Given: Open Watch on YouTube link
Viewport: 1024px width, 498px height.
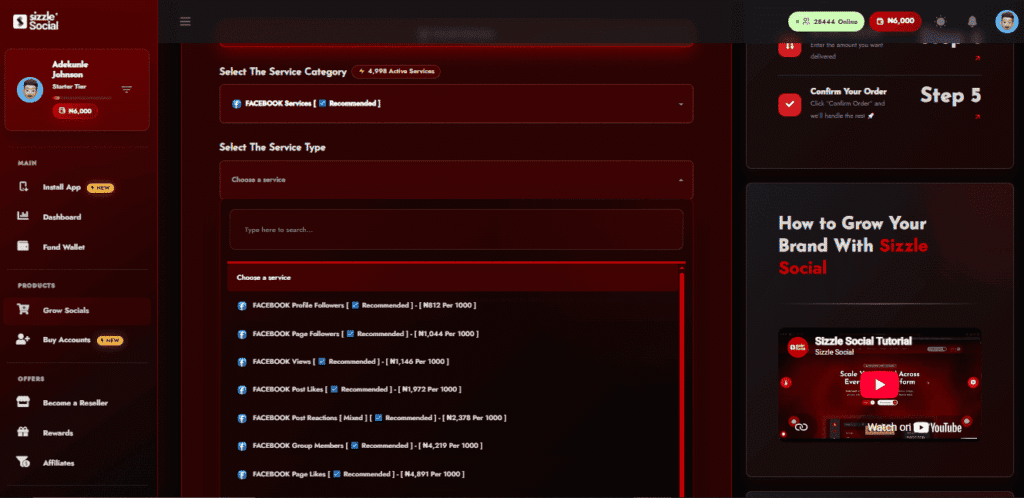Looking at the screenshot, I should click(914, 428).
